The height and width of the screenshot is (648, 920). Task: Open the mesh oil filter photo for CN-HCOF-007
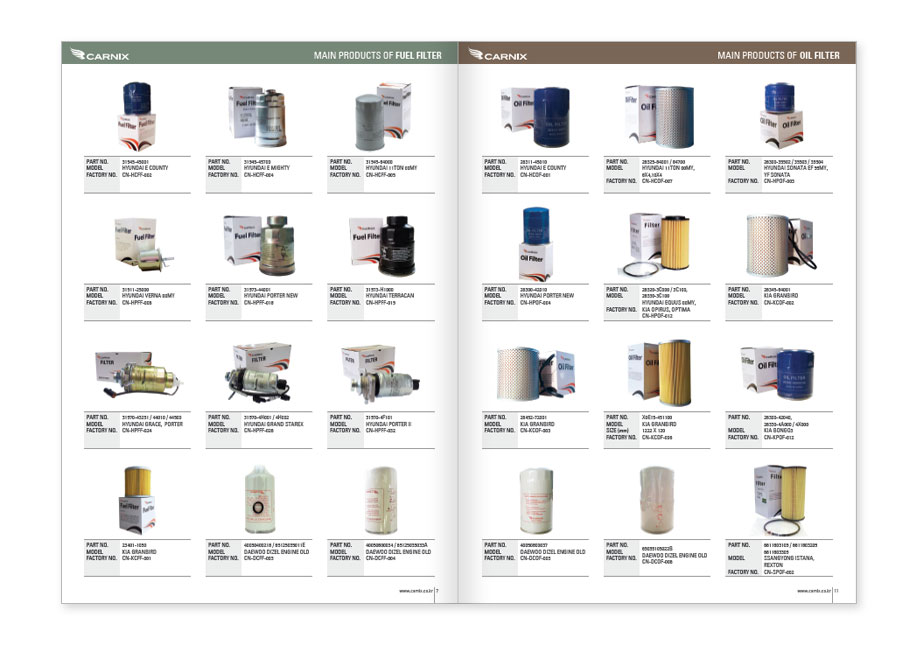click(659, 116)
